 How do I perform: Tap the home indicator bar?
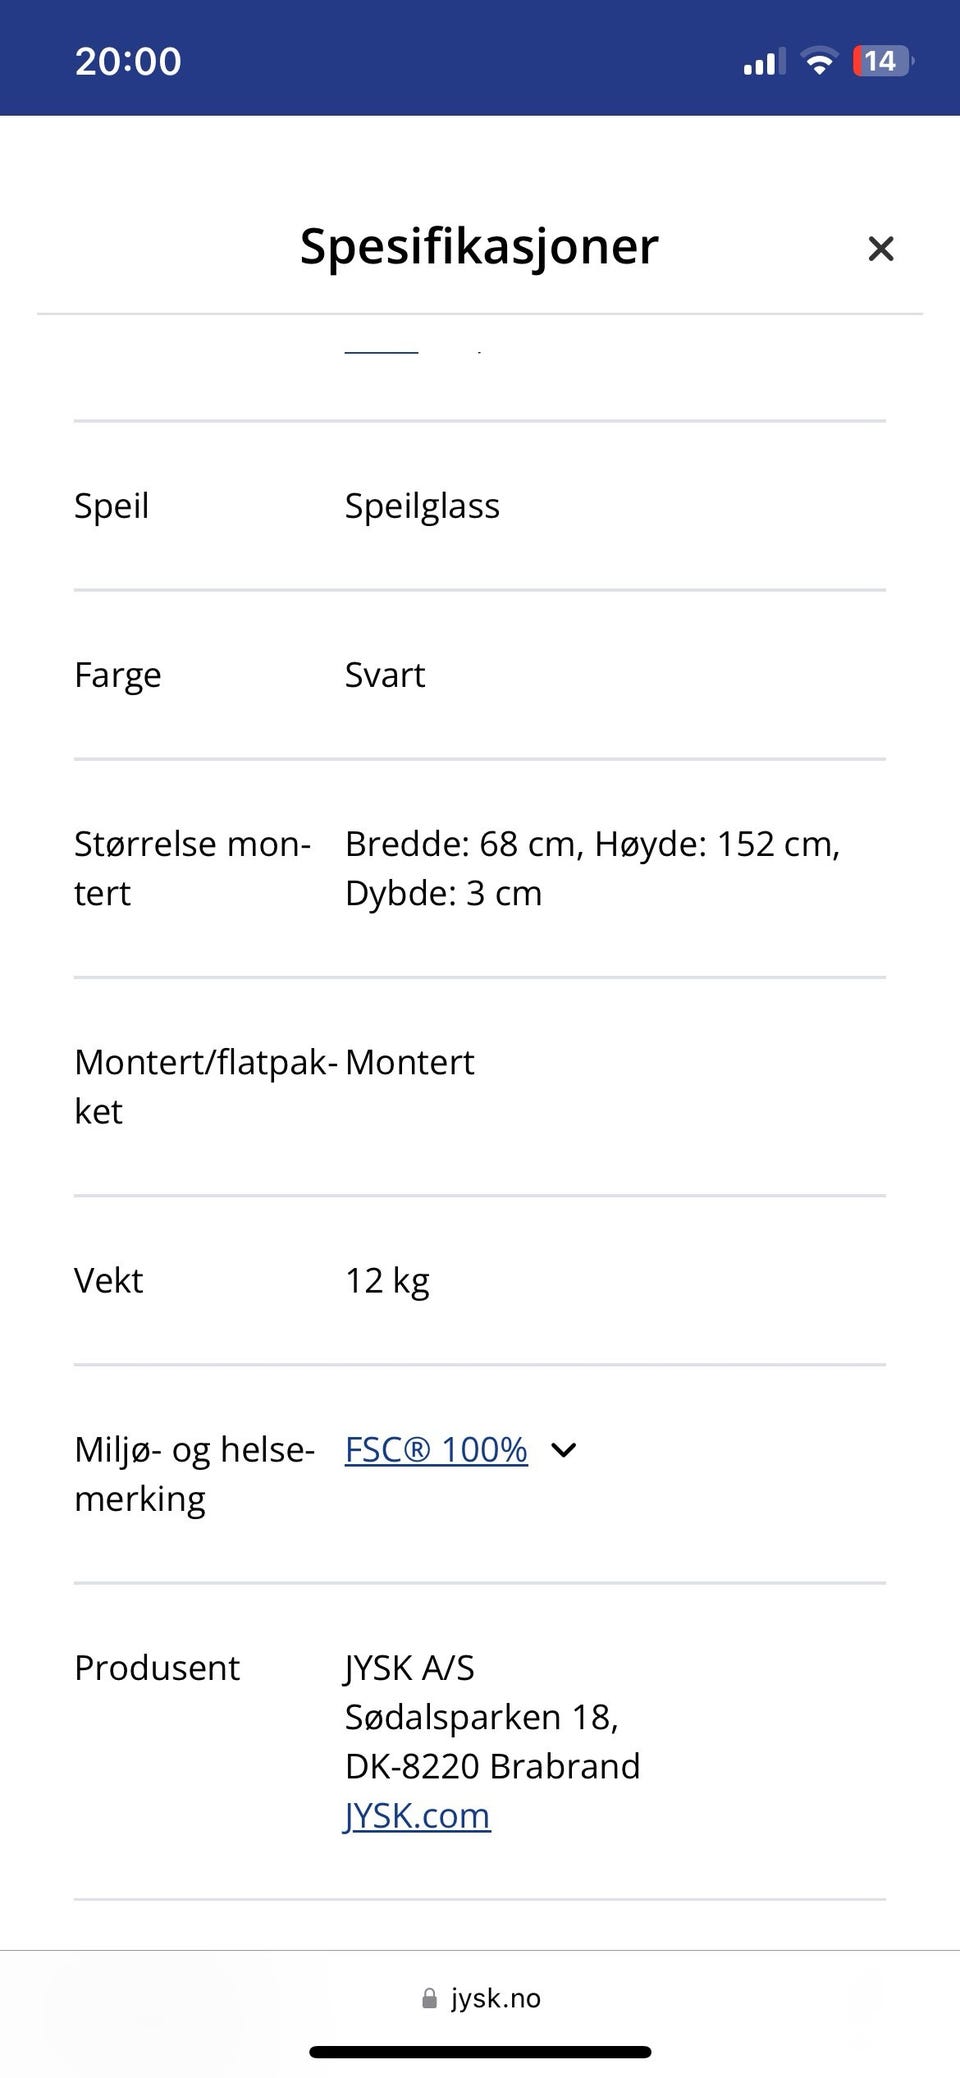(480, 2052)
